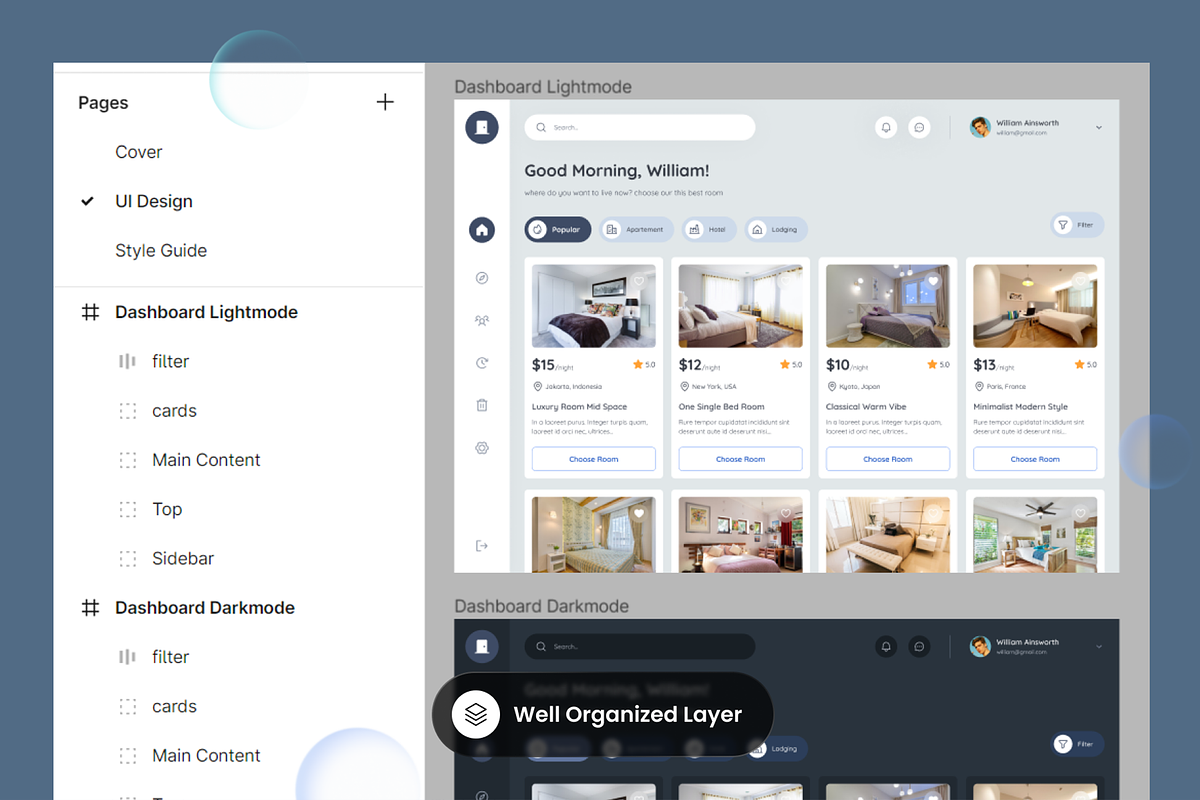
Task: Open chat messages icon in dark dashboard
Action: tap(920, 646)
